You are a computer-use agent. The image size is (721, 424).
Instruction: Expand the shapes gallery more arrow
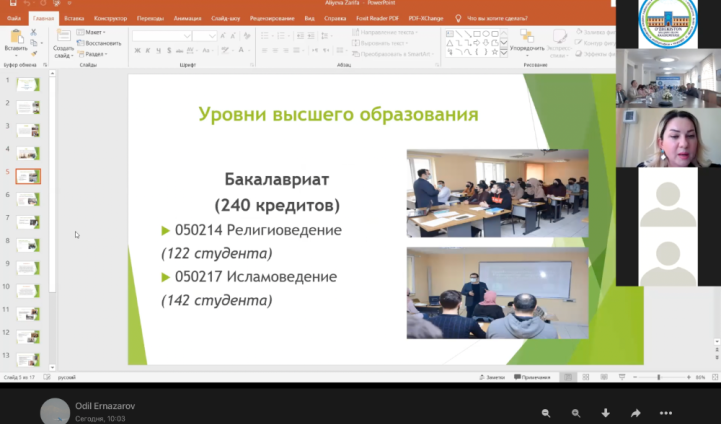504,53
